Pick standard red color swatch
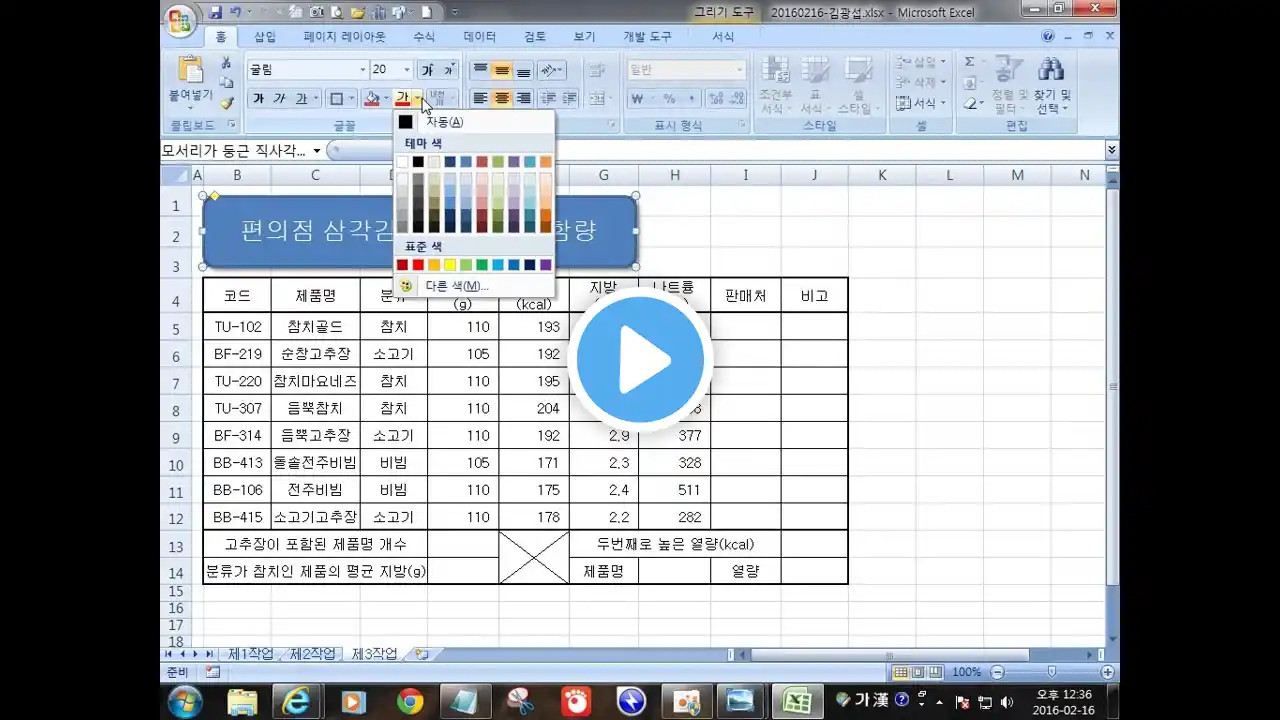This screenshot has width=1280, height=720. [418, 265]
